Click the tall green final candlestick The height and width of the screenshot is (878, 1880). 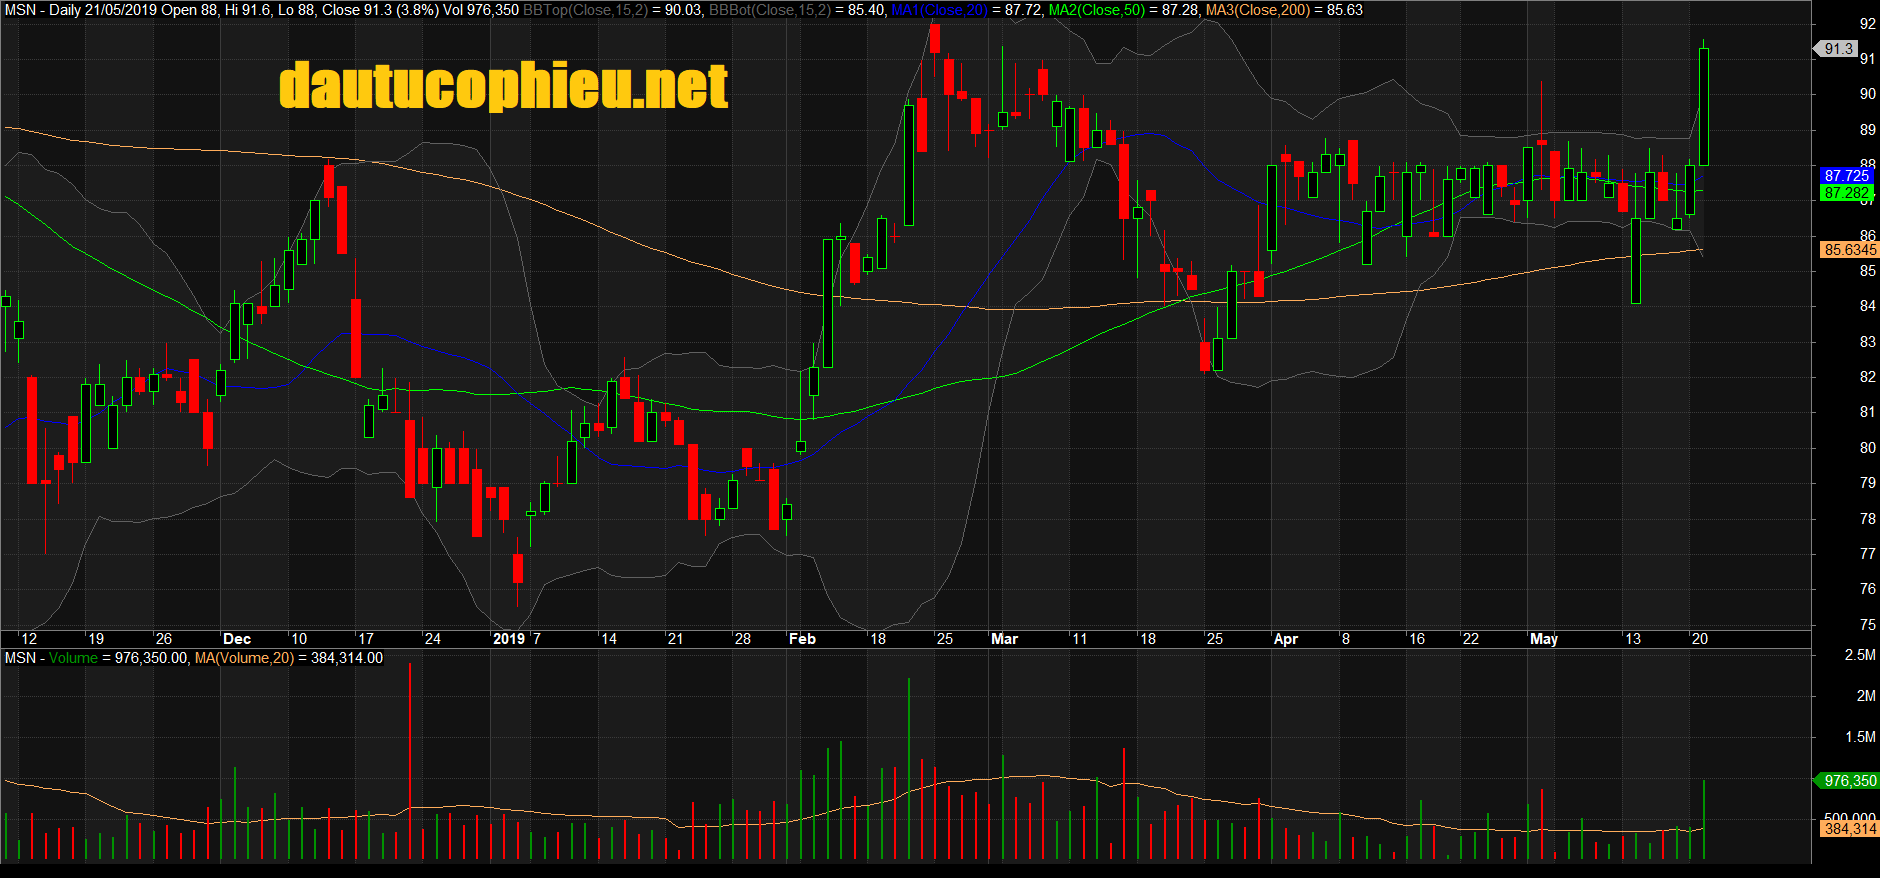1704,106
